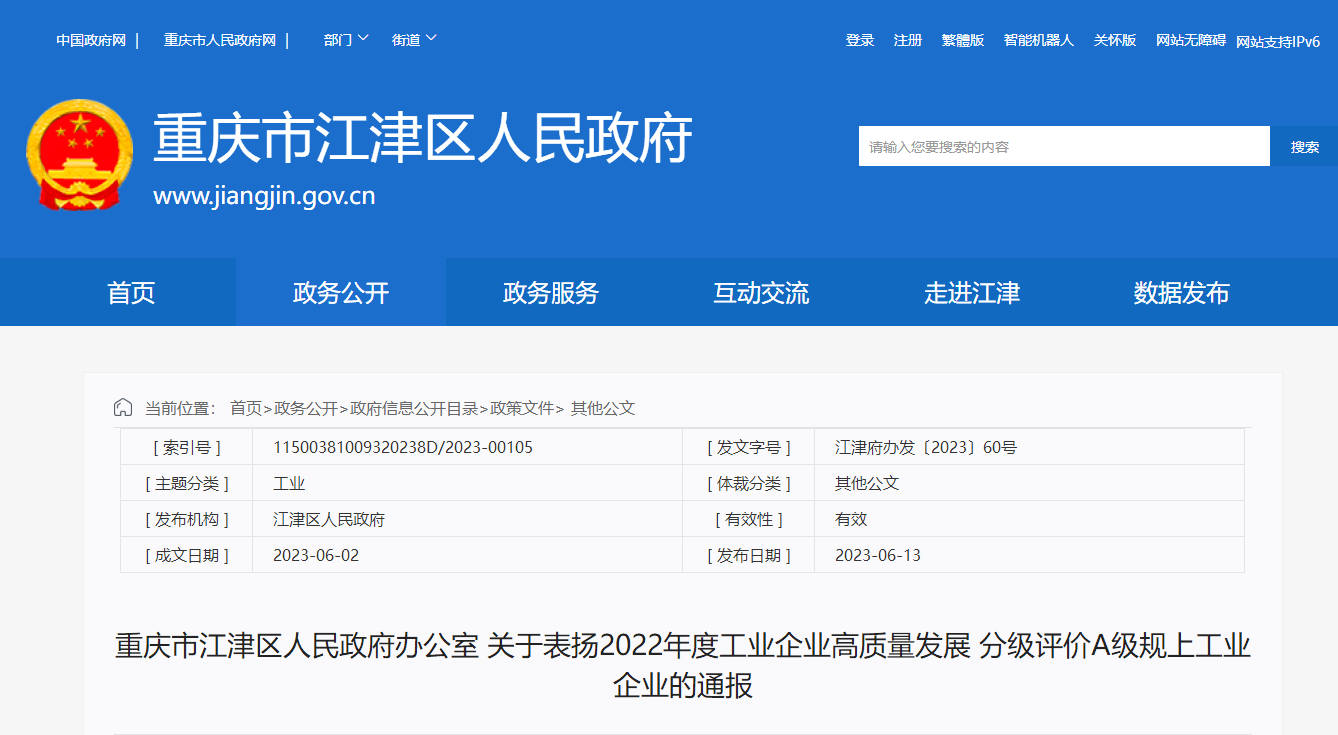The height and width of the screenshot is (735, 1338).
Task: Click breadcrumb 政务公开
Action: pos(306,408)
